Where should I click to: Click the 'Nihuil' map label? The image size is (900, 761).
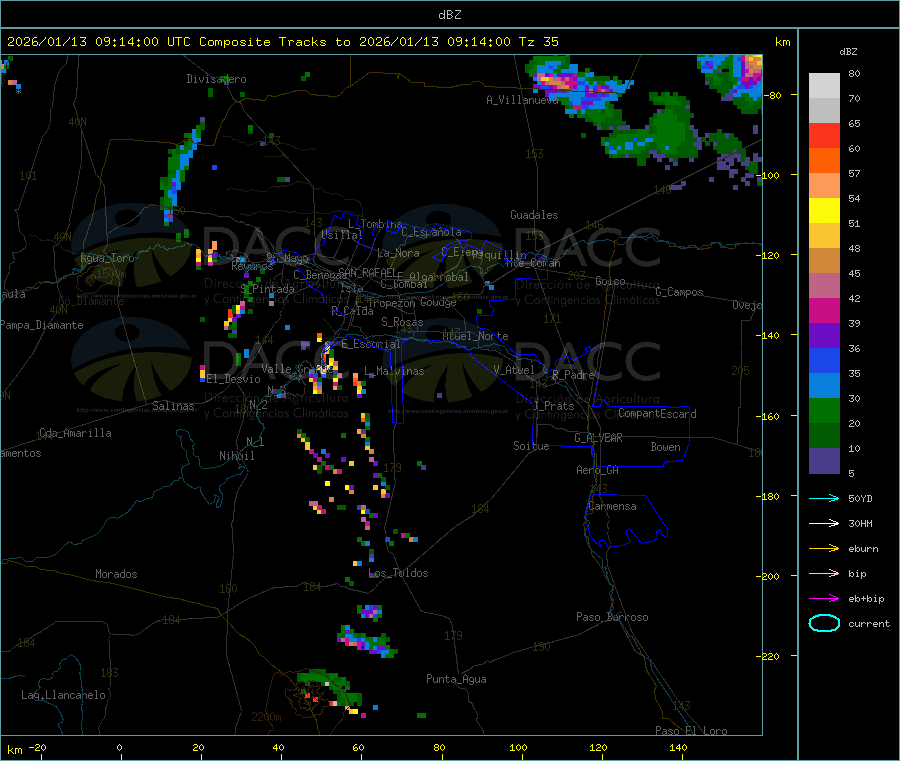pyautogui.click(x=236, y=456)
